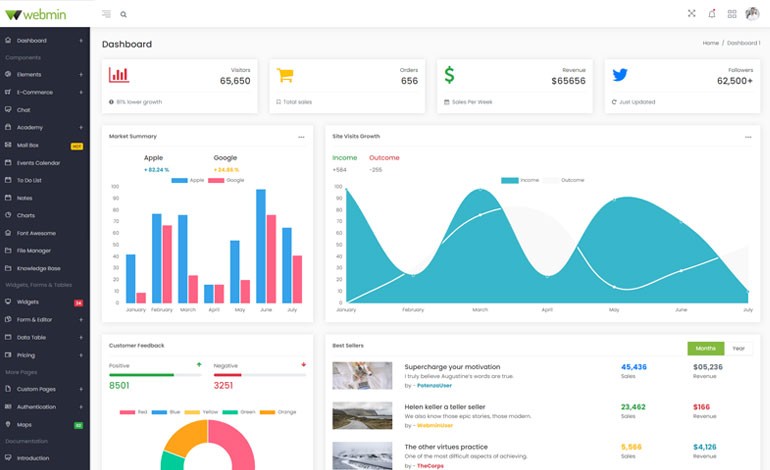Open the PotenzaUser author link
The height and width of the screenshot is (470, 770).
[434, 386]
